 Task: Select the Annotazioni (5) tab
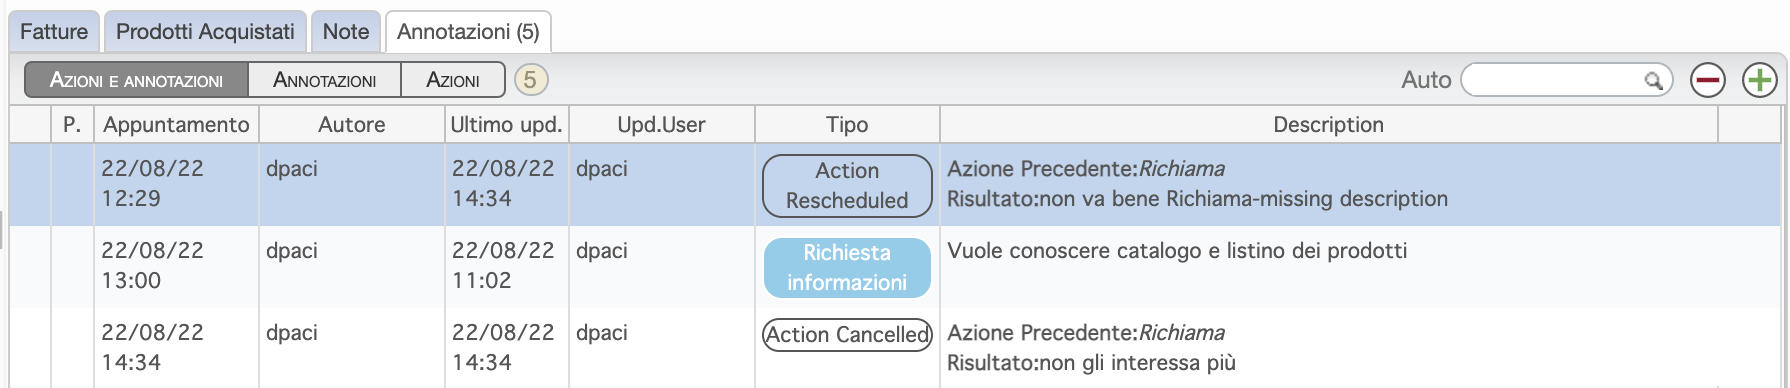point(468,31)
